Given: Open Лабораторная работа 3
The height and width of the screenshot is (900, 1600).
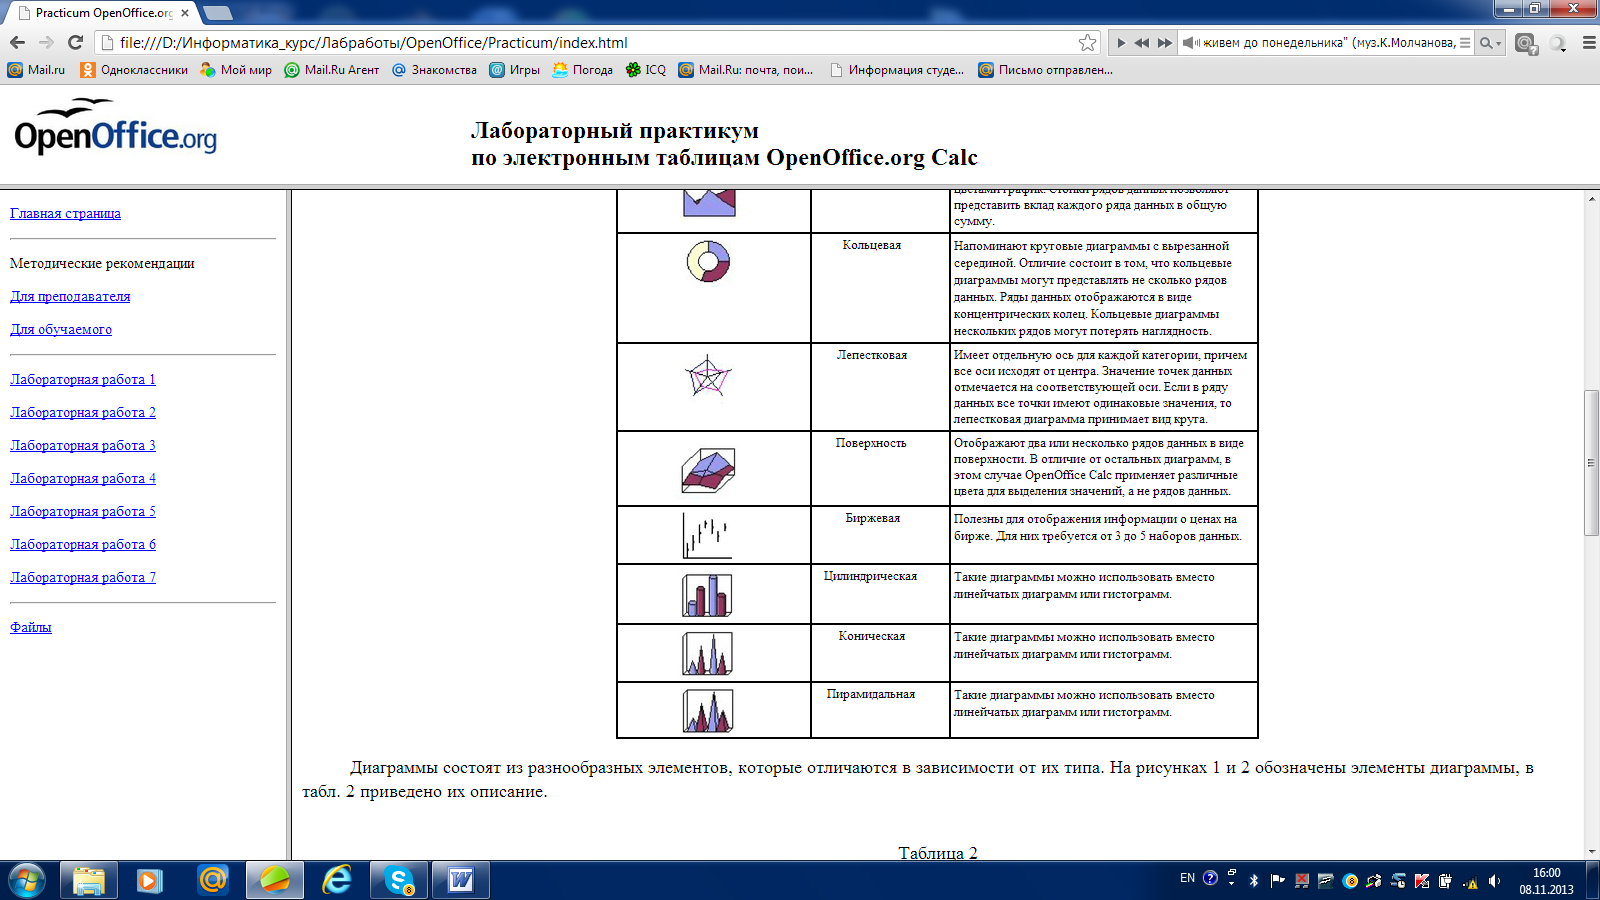Looking at the screenshot, I should pos(83,445).
